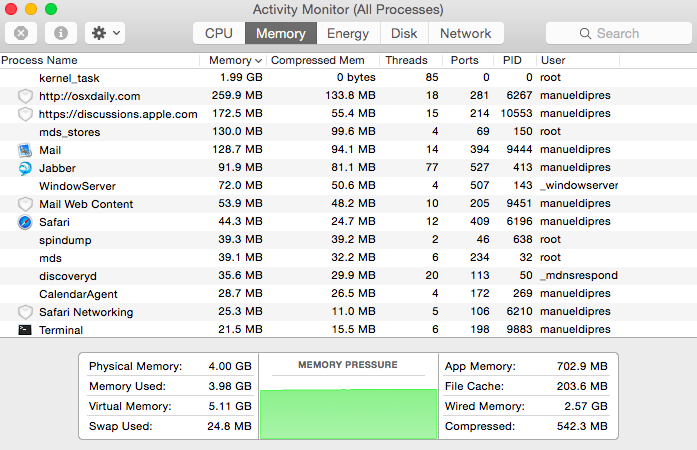Click the Terminal app icon
This screenshot has height=450, width=697.
pyautogui.click(x=25, y=330)
